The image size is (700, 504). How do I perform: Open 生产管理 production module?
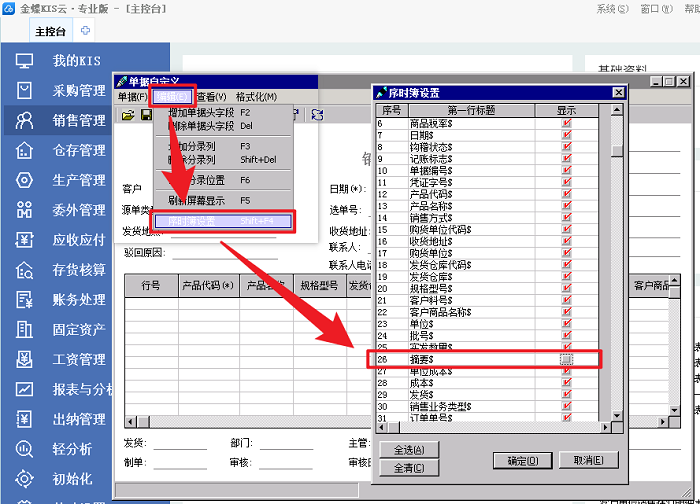click(x=78, y=181)
